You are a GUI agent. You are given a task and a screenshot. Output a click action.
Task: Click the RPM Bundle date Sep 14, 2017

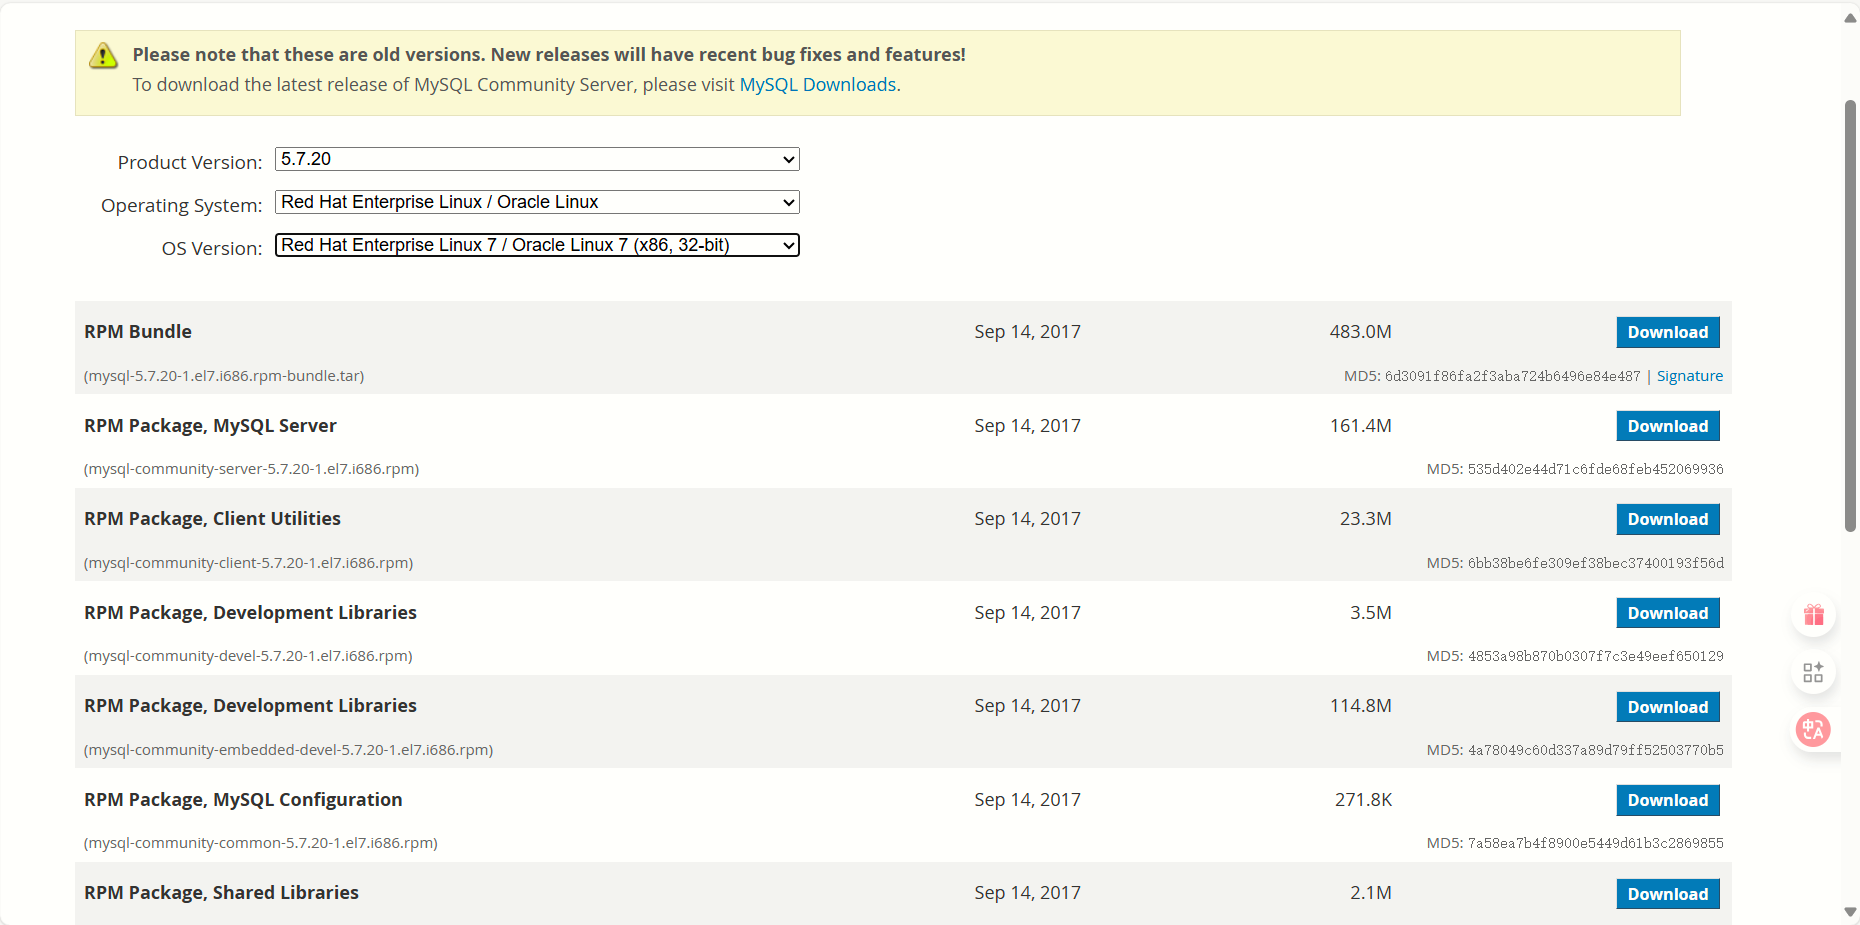click(1028, 332)
